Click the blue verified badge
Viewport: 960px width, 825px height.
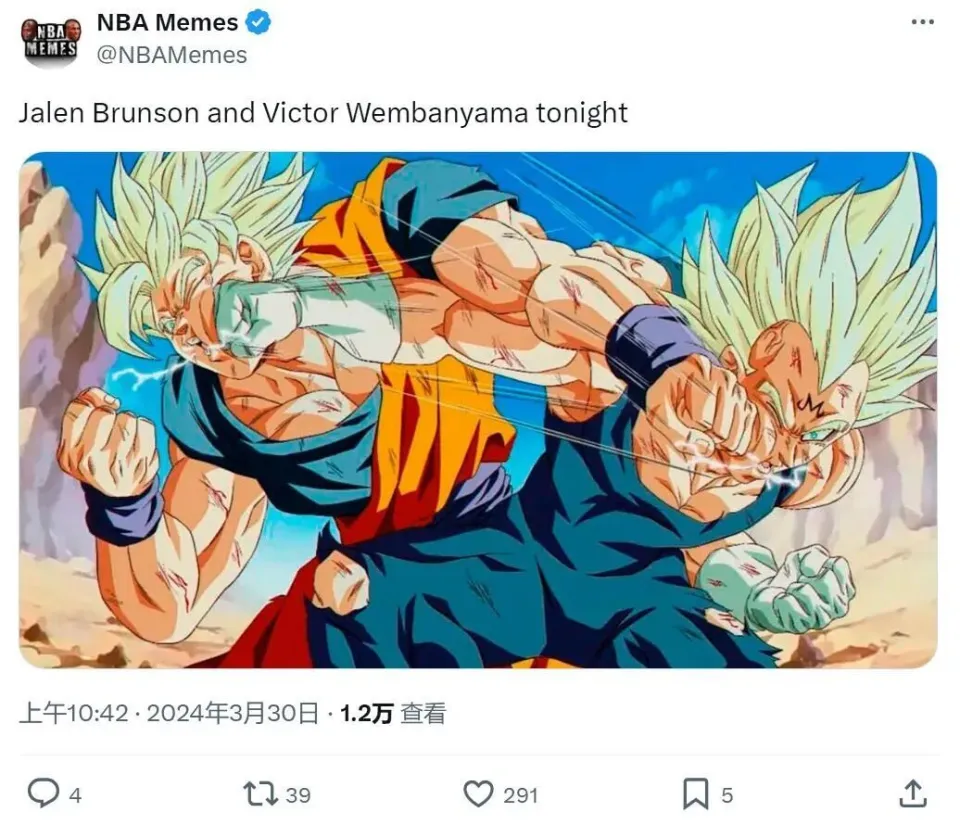coord(258,23)
